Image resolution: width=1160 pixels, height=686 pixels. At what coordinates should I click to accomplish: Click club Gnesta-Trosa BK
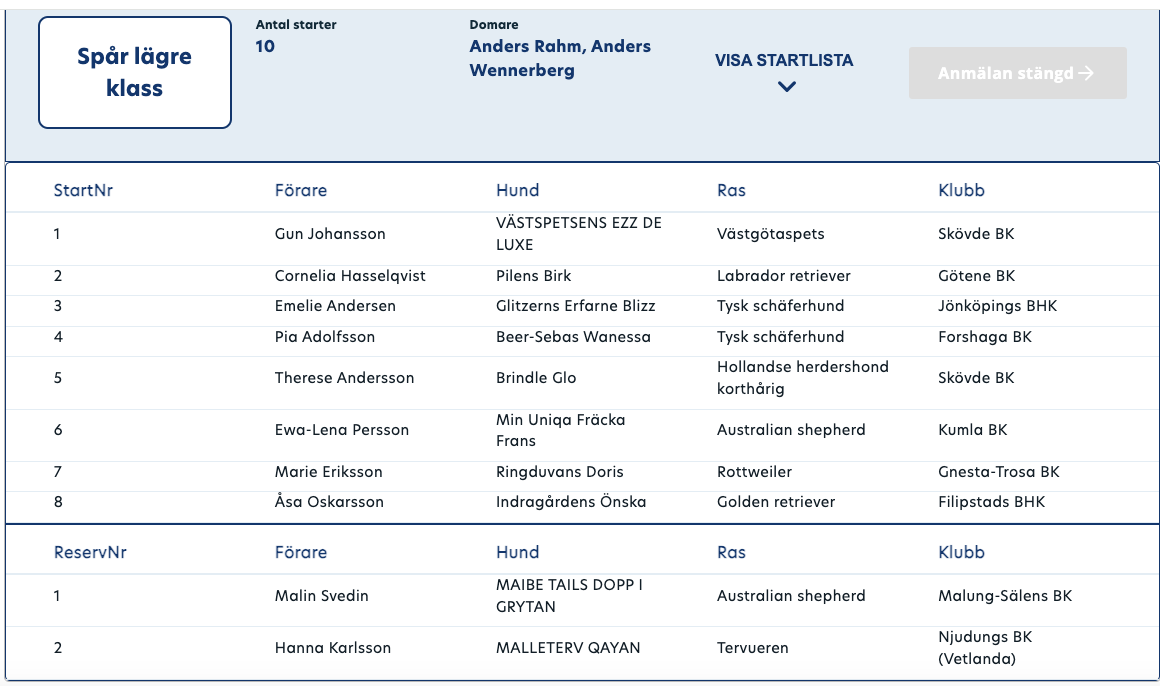[999, 471]
